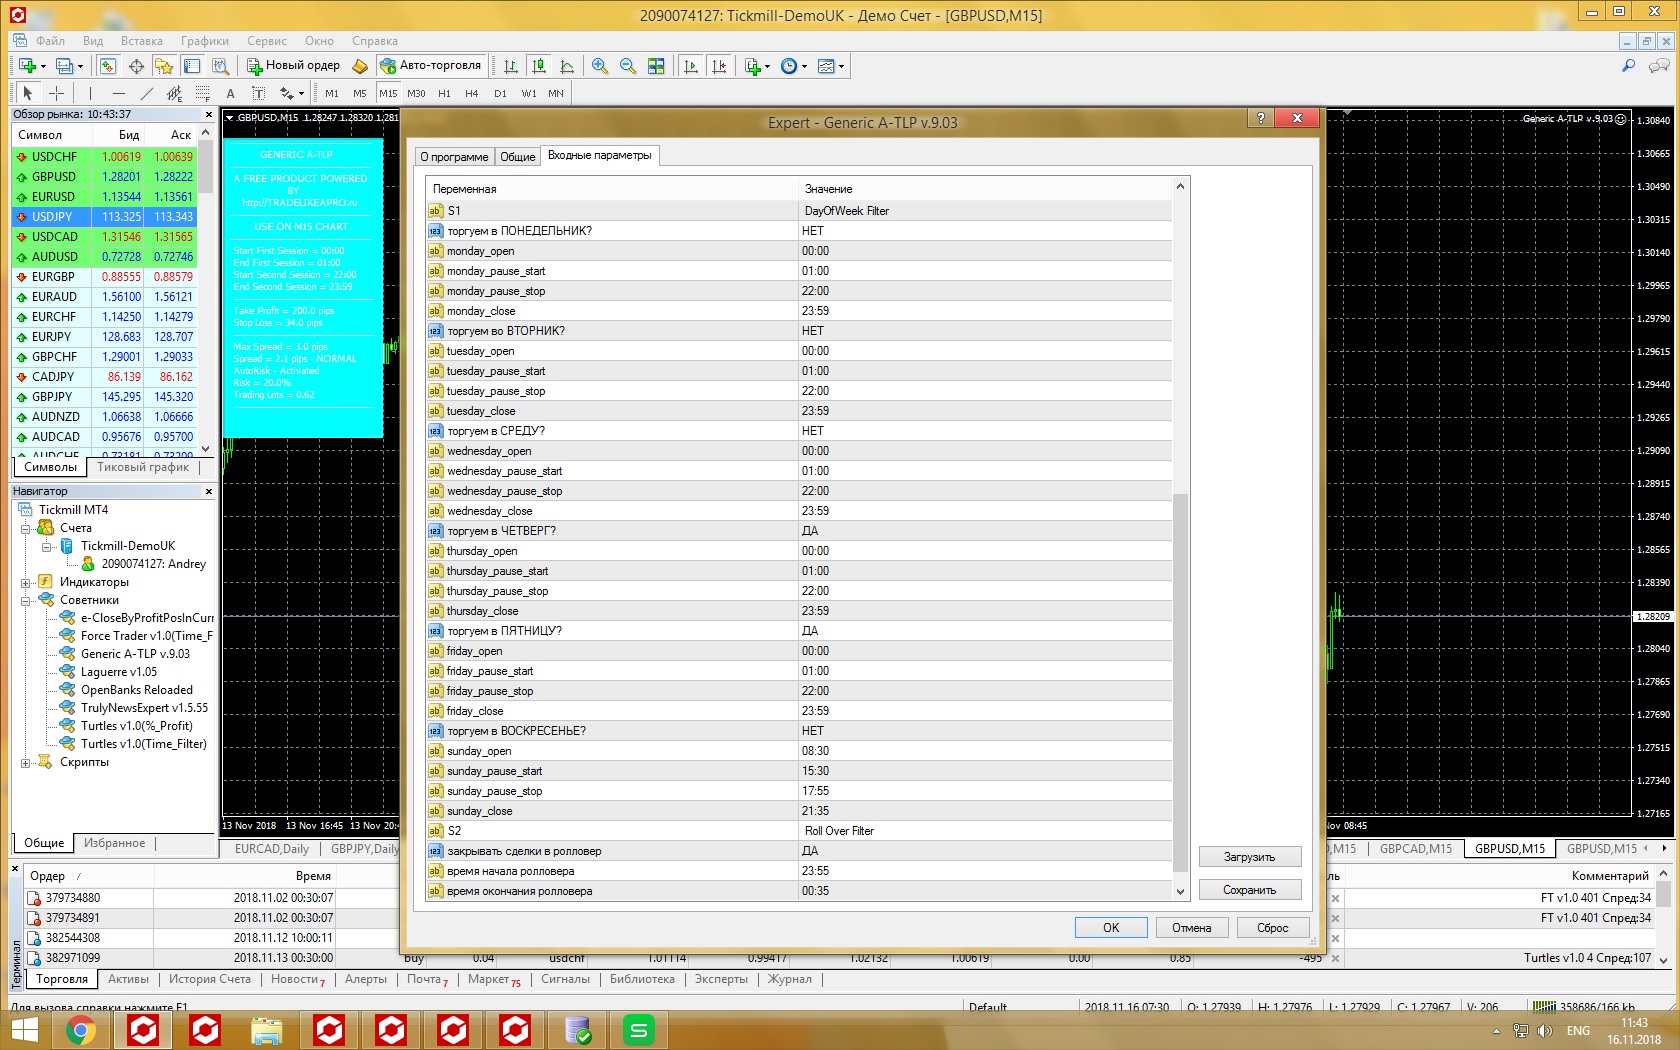Select the text label tool
Viewport: 1680px width, 1050px height.
[x=258, y=93]
